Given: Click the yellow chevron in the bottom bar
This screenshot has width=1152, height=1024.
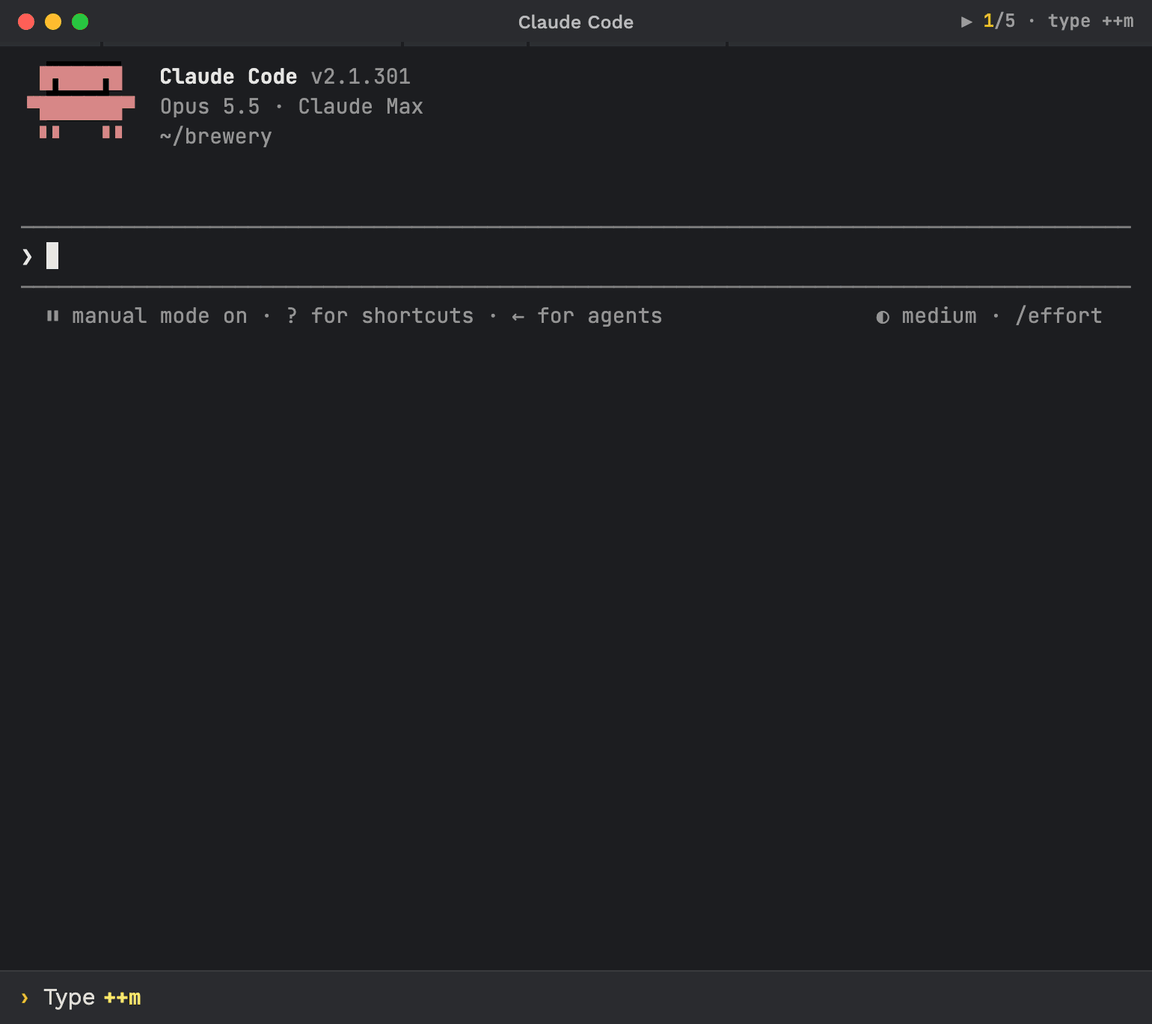Looking at the screenshot, I should coord(24,998).
